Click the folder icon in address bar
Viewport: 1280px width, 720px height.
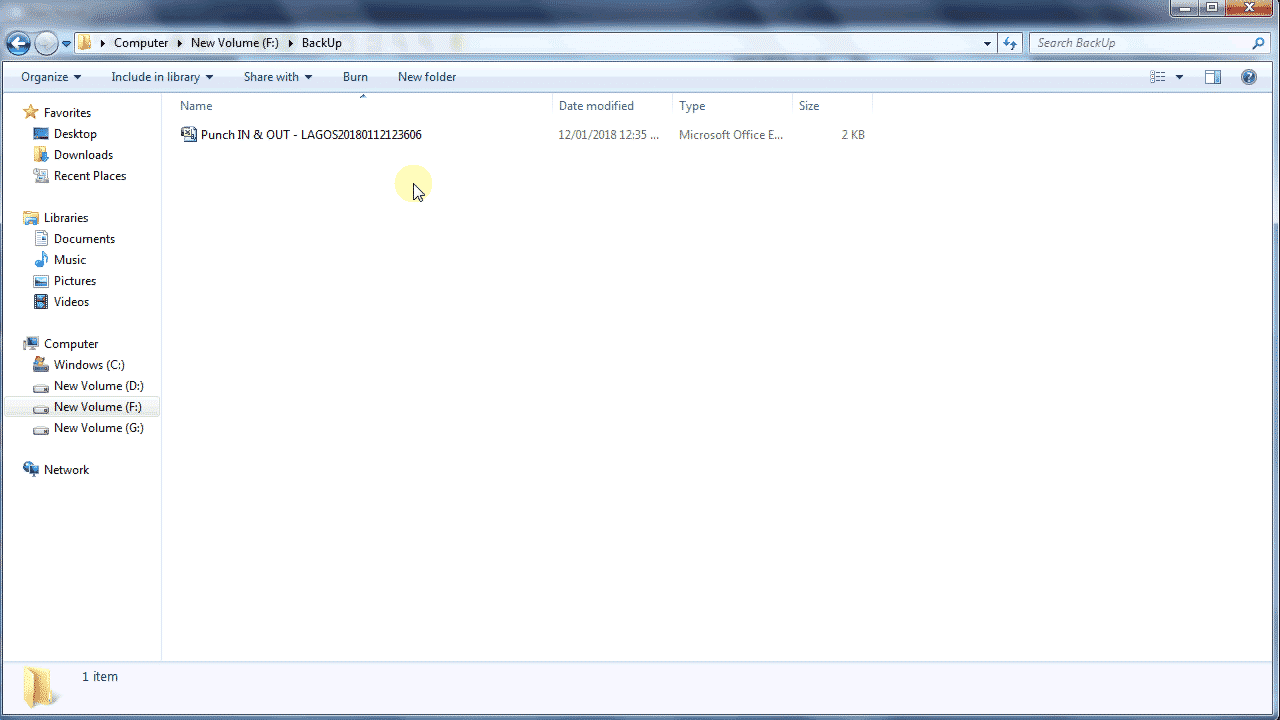tap(85, 43)
